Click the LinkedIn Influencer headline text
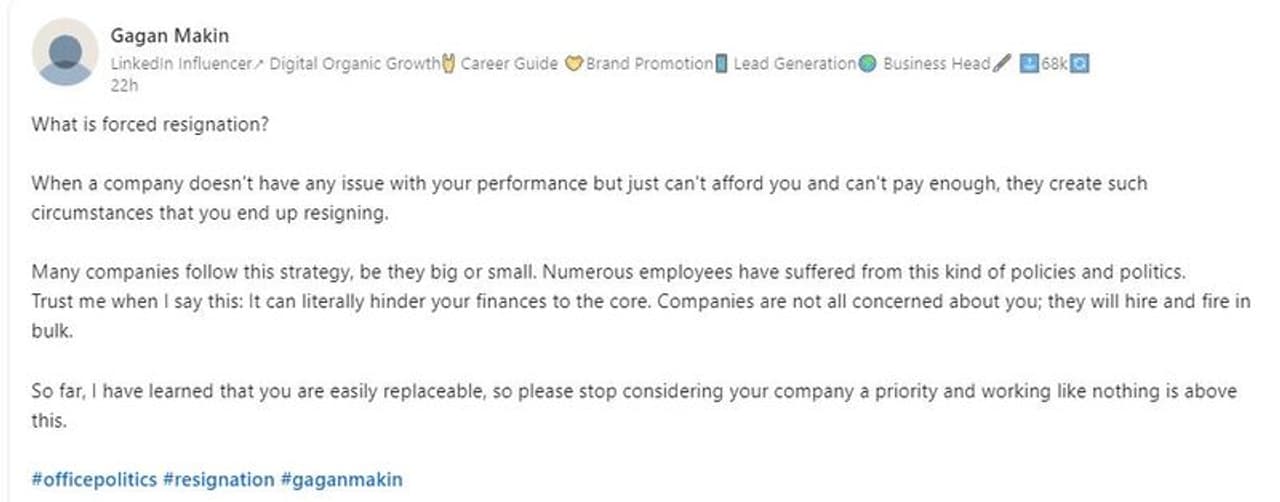Viewport: 1280px width, 502px height. 182,64
